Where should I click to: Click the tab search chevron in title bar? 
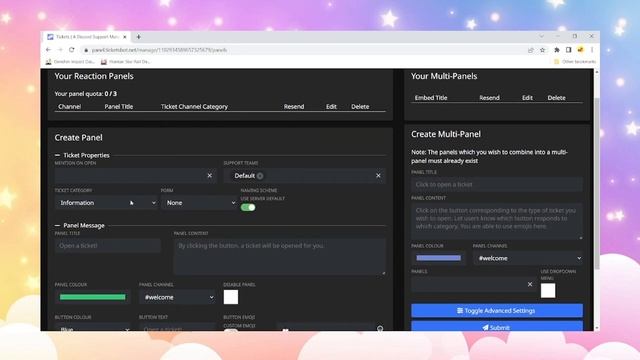542,36
